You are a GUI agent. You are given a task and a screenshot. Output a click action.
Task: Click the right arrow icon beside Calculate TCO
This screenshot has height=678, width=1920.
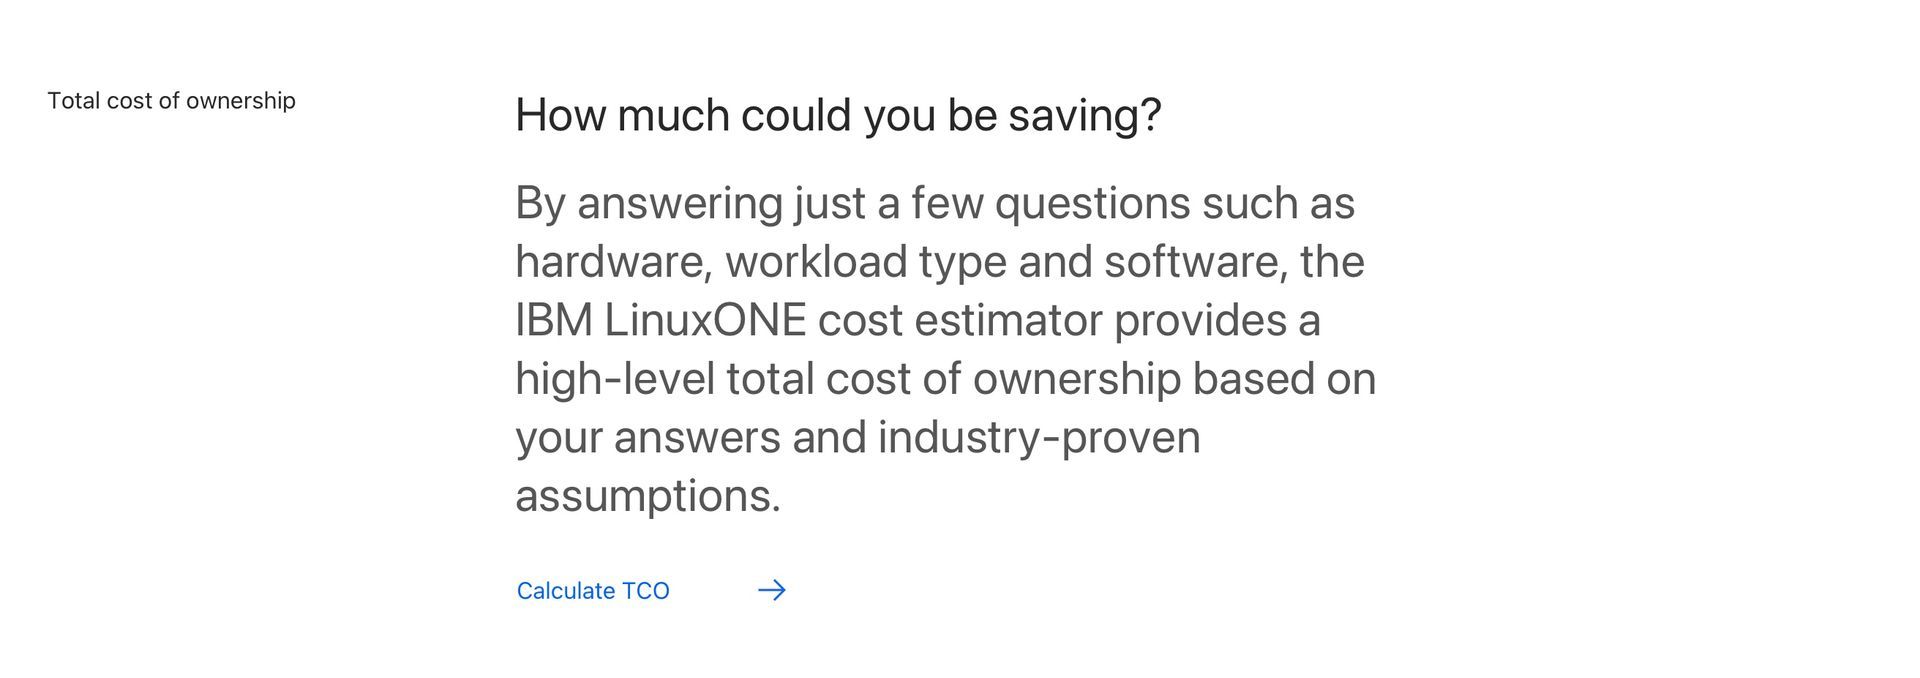(772, 590)
